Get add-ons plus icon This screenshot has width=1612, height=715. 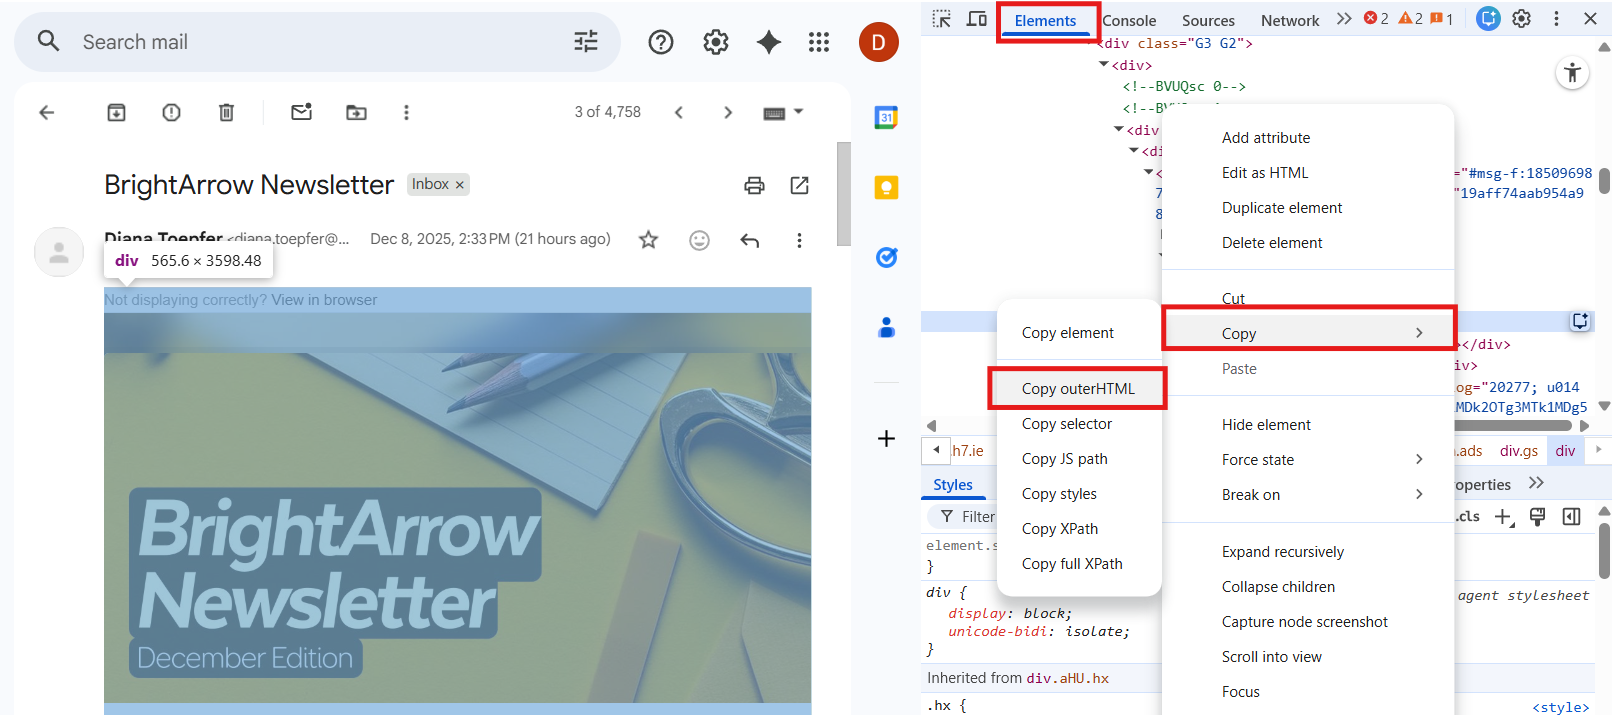coord(886,438)
